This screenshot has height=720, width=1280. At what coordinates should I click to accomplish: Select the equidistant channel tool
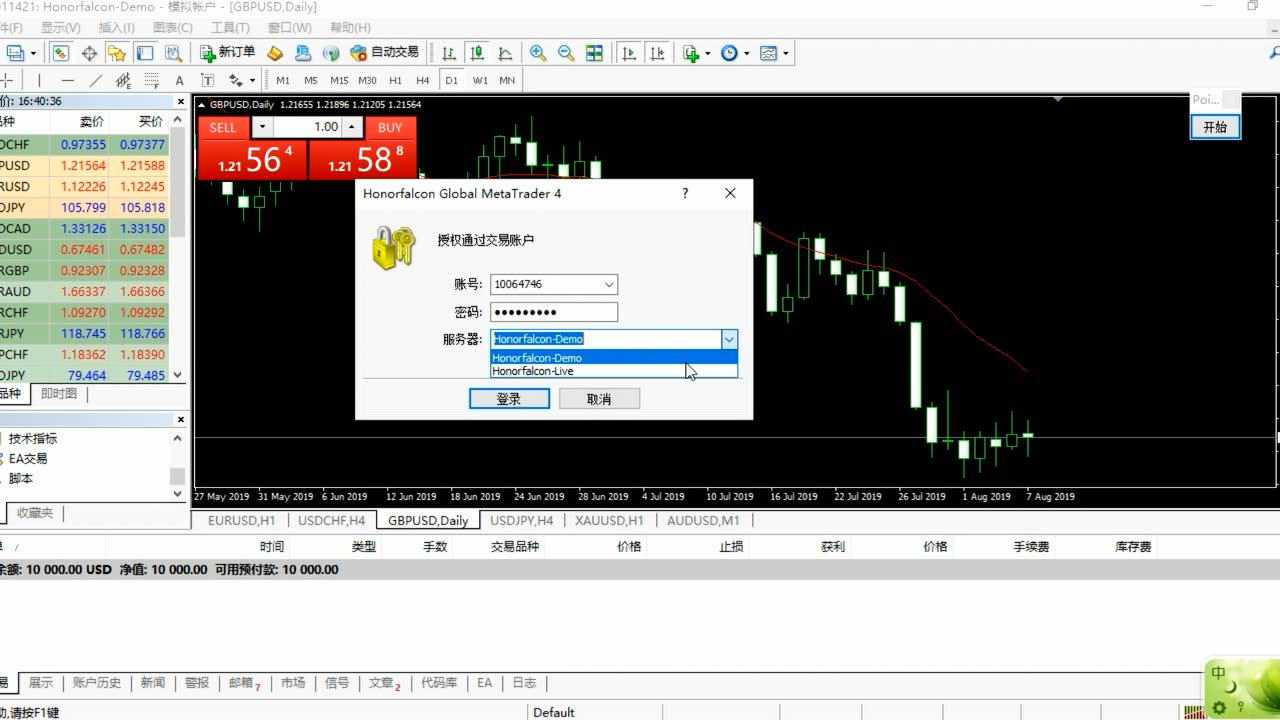point(123,80)
